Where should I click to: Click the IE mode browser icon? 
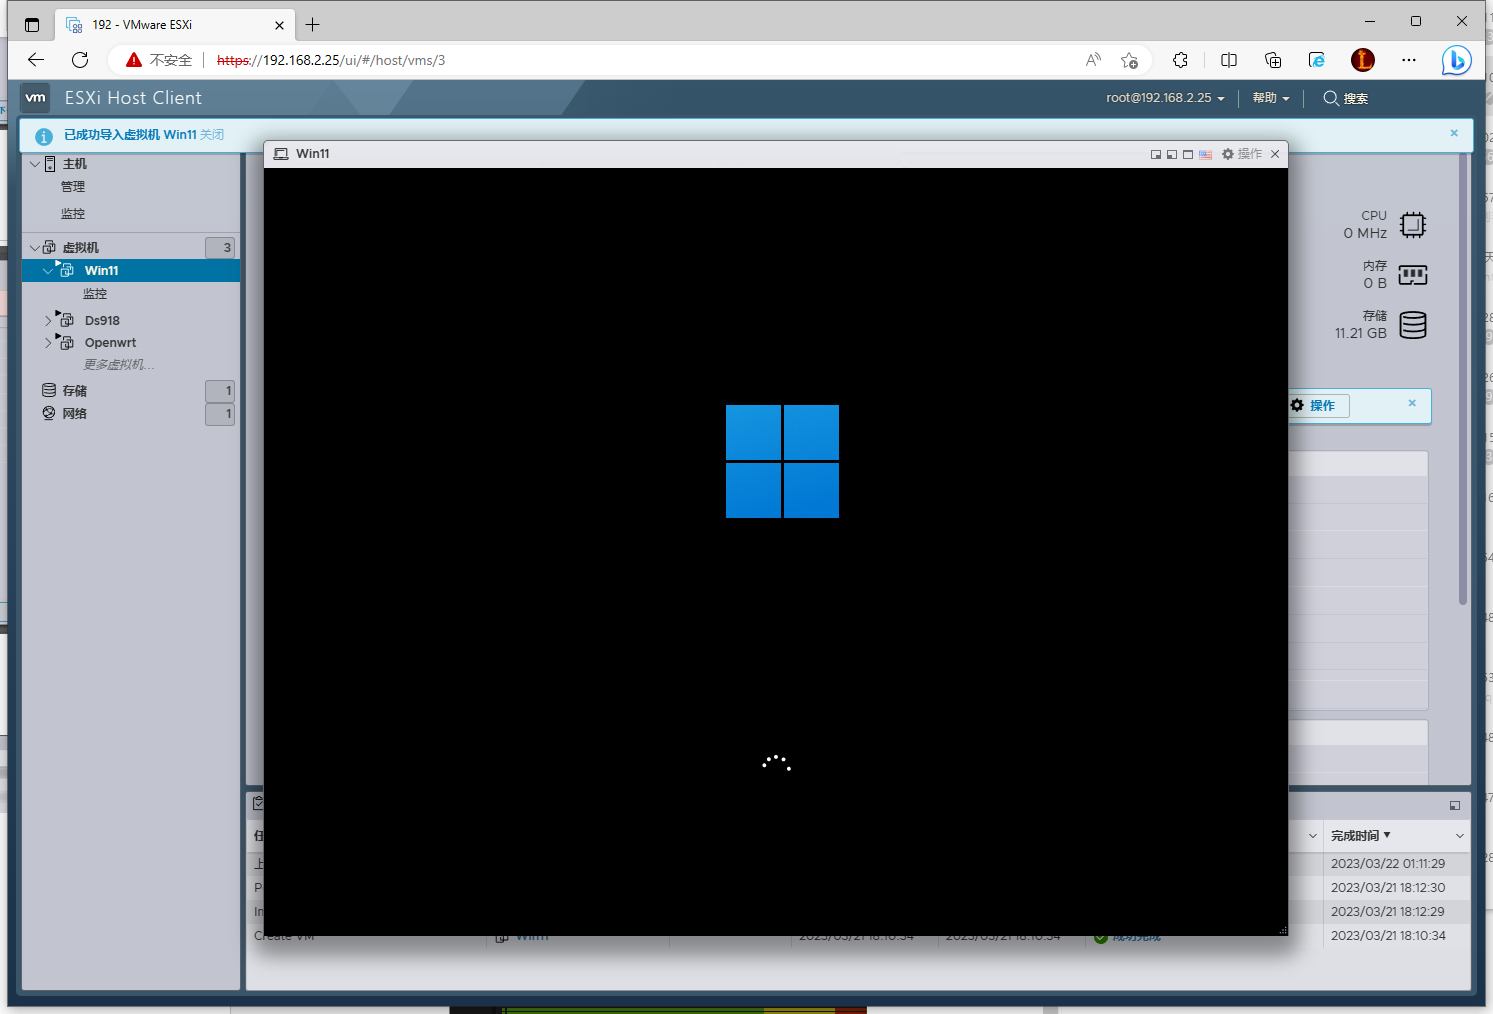coord(1317,60)
